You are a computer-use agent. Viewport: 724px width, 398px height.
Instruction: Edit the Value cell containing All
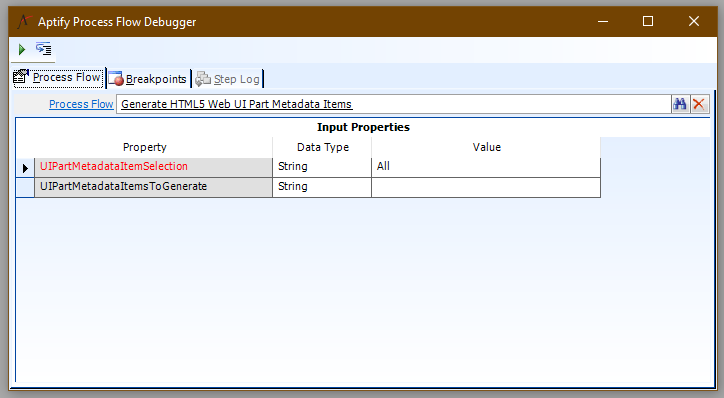[x=486, y=167]
